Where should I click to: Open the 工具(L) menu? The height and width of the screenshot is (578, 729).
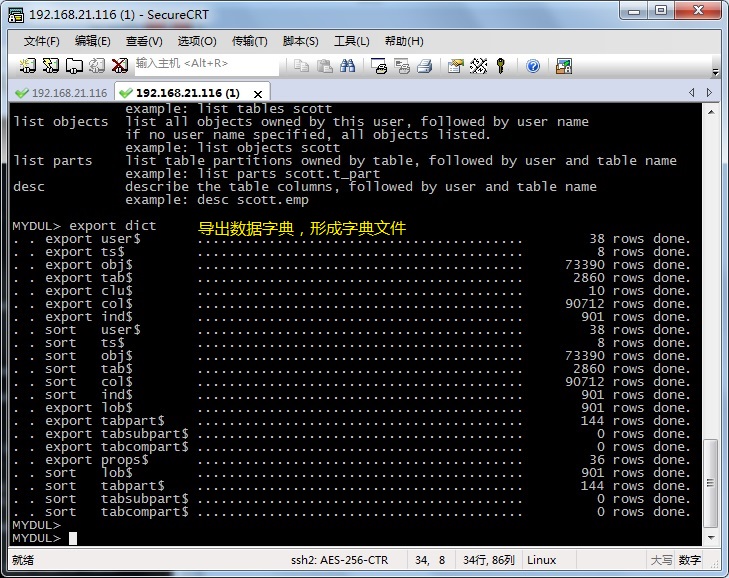tap(351, 41)
